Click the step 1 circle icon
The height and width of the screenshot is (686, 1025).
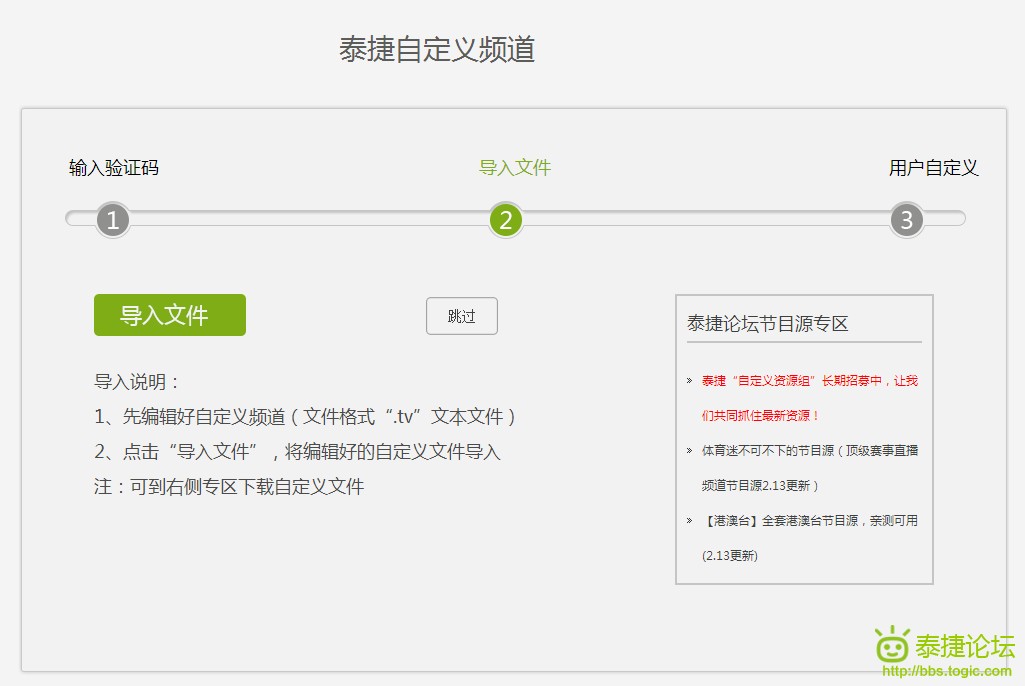[113, 220]
